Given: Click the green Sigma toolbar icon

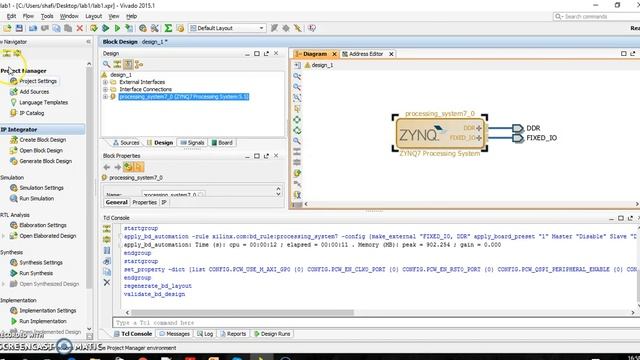Looking at the screenshot, I should [x=168, y=28].
